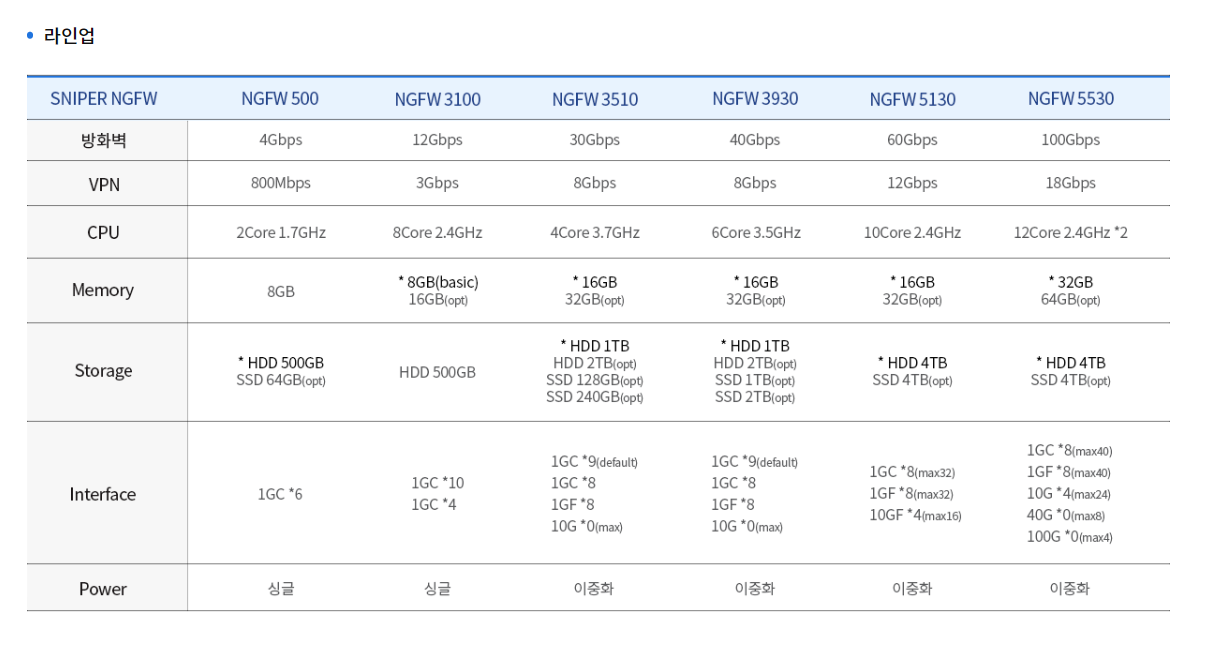
Task: Click the Storage row label
Action: [105, 370]
